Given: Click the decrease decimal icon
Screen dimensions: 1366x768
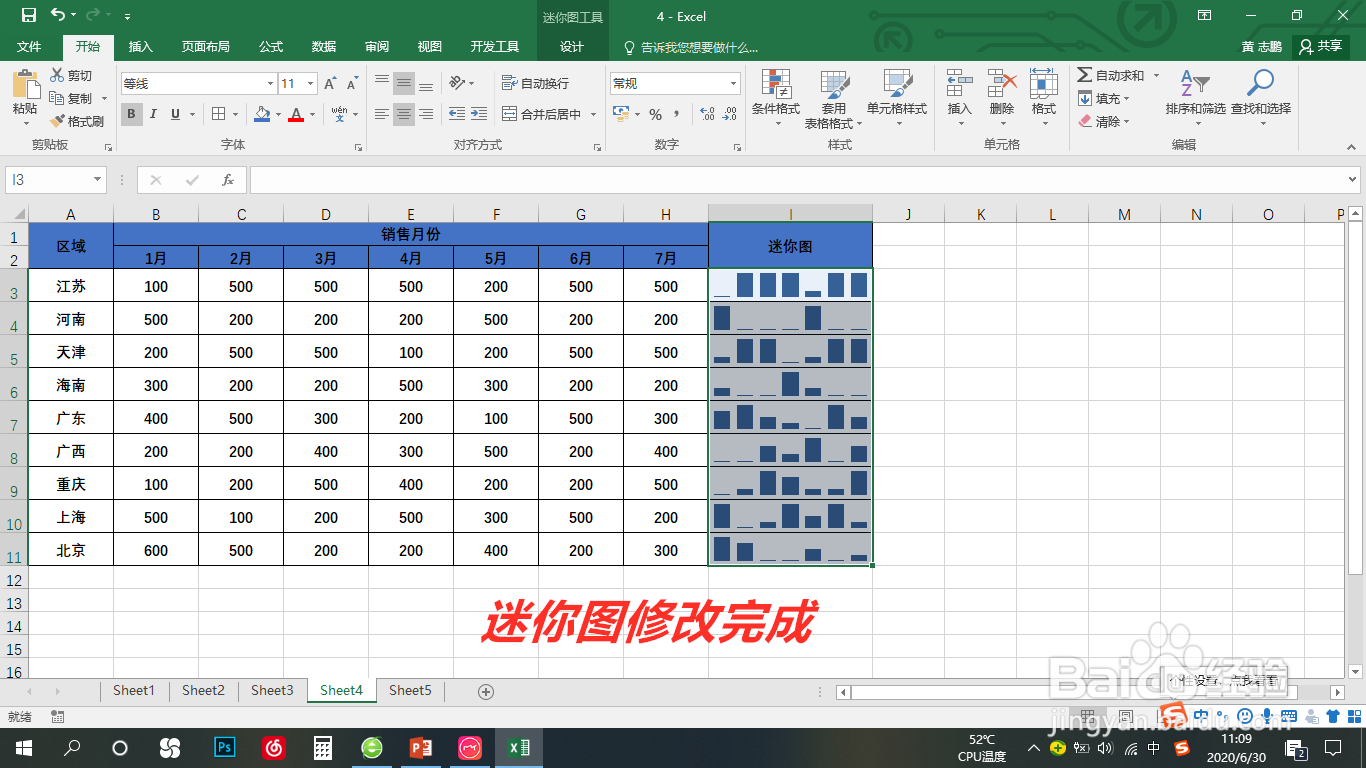Looking at the screenshot, I should (x=732, y=114).
